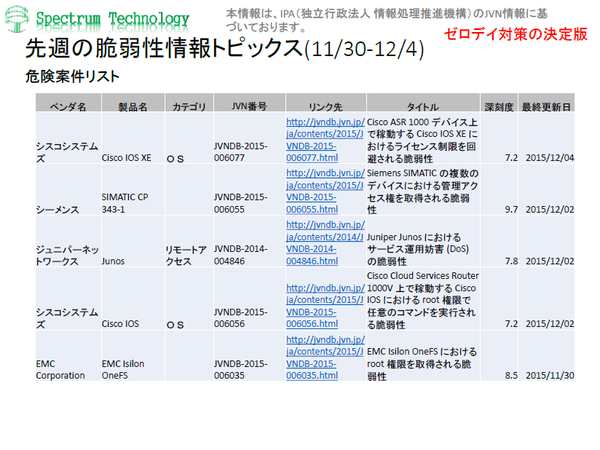Click severity value 7.8
Image resolution: width=600 pixels, height=450 pixels.
point(511,261)
